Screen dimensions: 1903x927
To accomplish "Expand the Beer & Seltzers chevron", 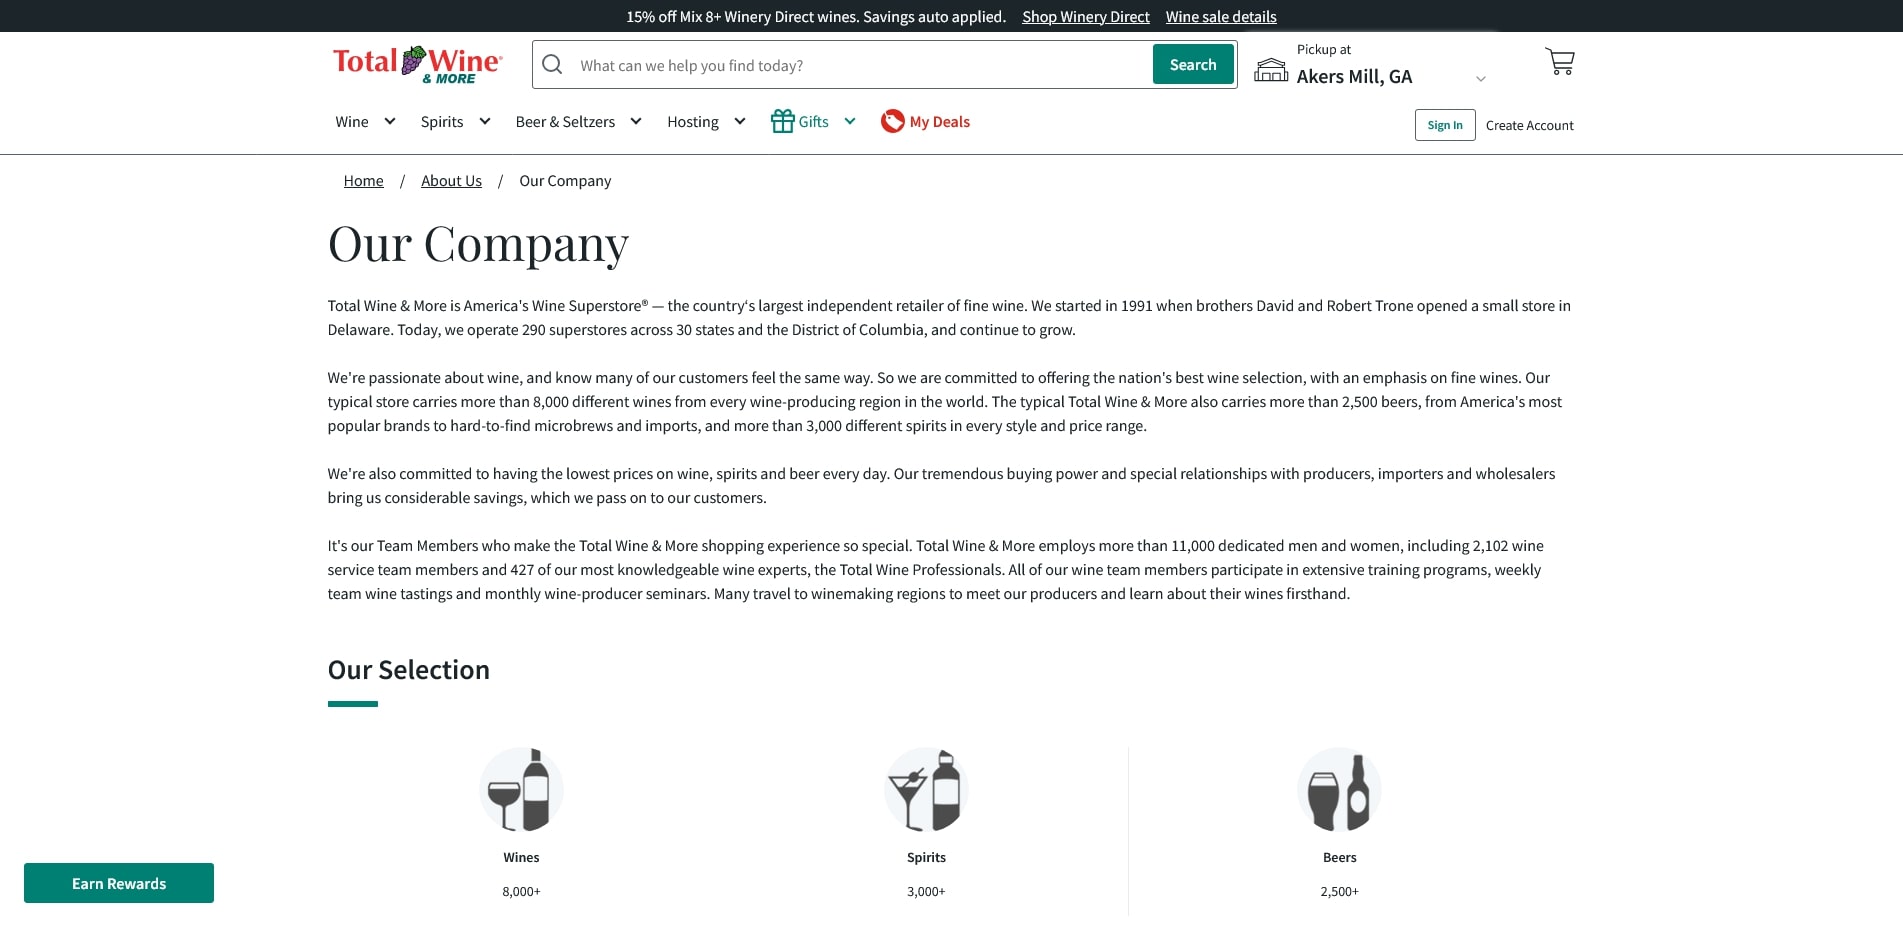I will [636, 121].
